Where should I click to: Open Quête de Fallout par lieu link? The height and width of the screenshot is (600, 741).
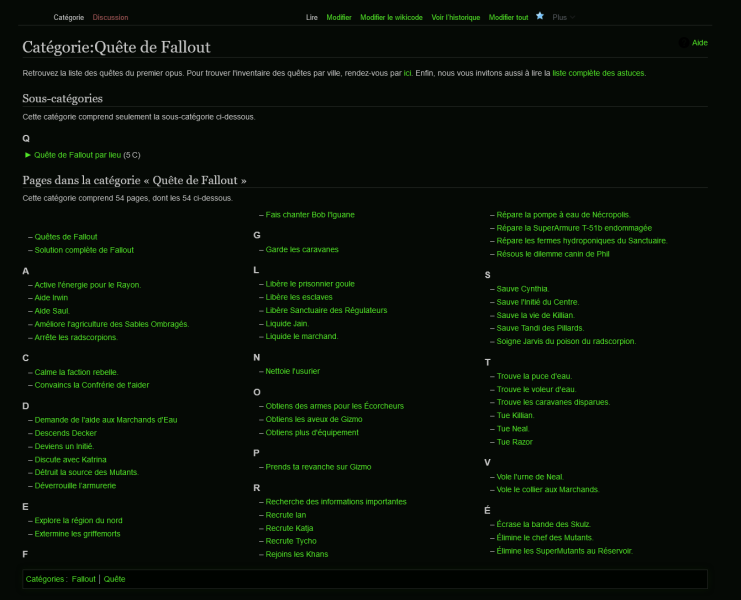click(x=78, y=155)
